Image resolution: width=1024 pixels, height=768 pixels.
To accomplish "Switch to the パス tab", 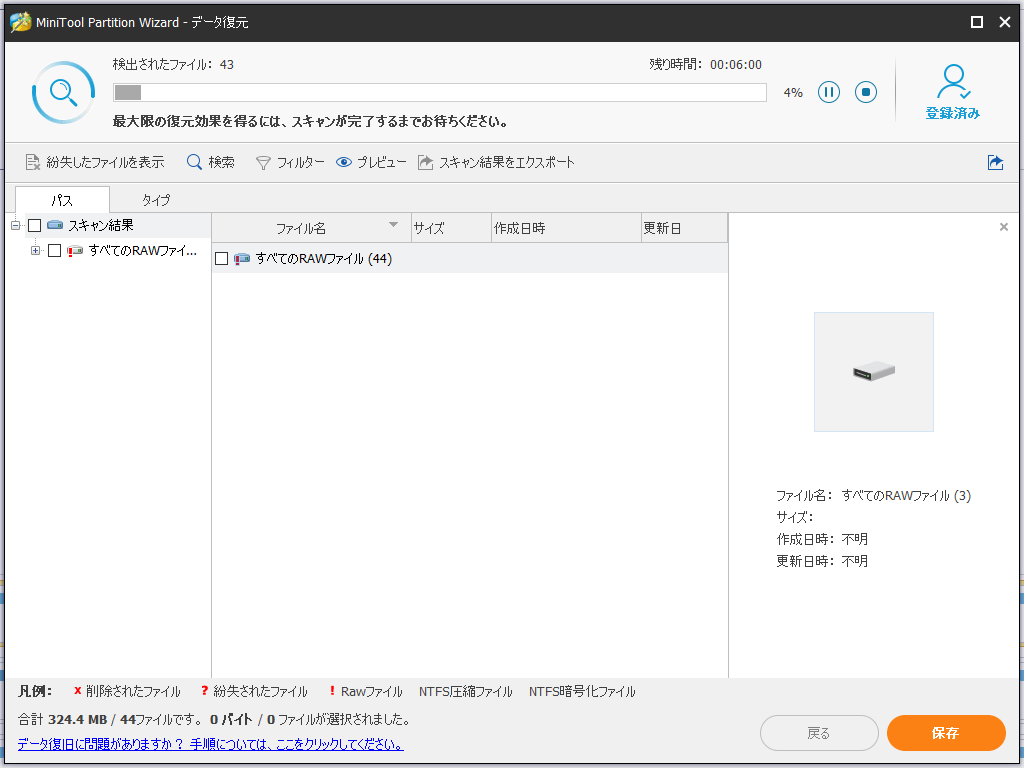I will [x=62, y=200].
